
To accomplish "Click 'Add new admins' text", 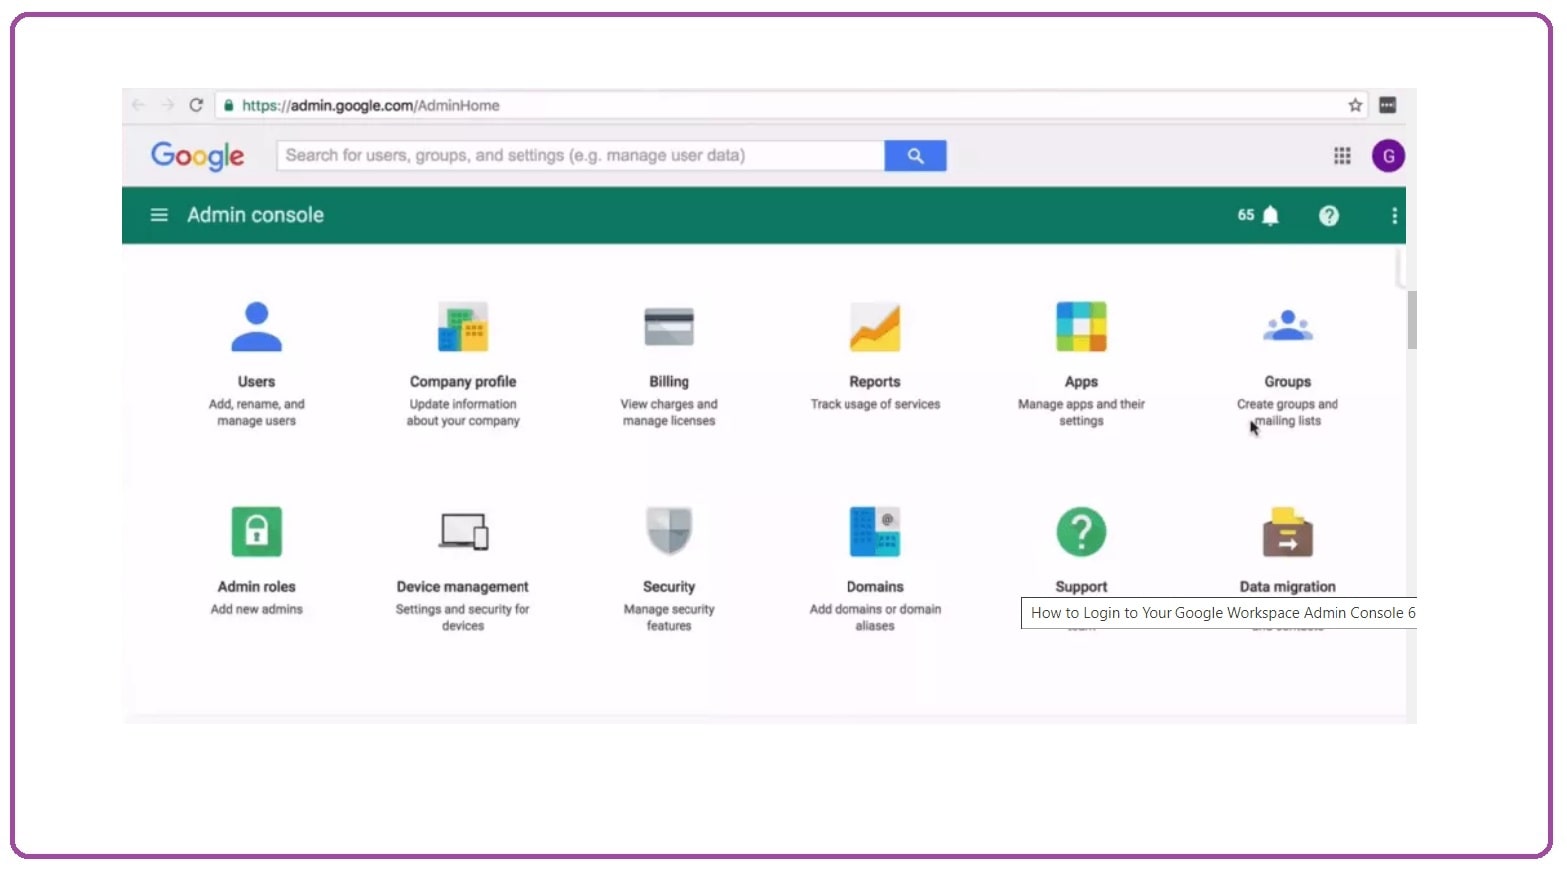I will pyautogui.click(x=256, y=609).
